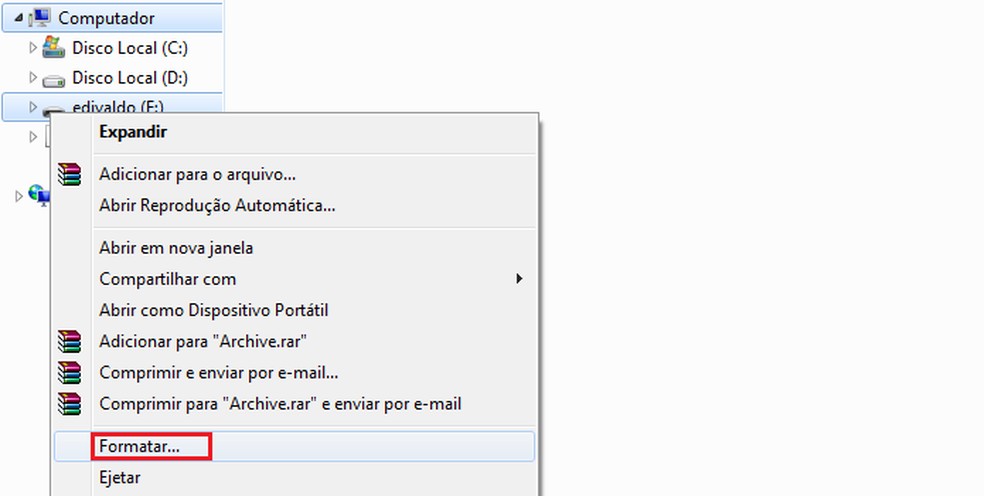Viewport: 984px width, 496px height.
Task: Click the Disco Local (D:) drive icon
Action: click(53, 80)
